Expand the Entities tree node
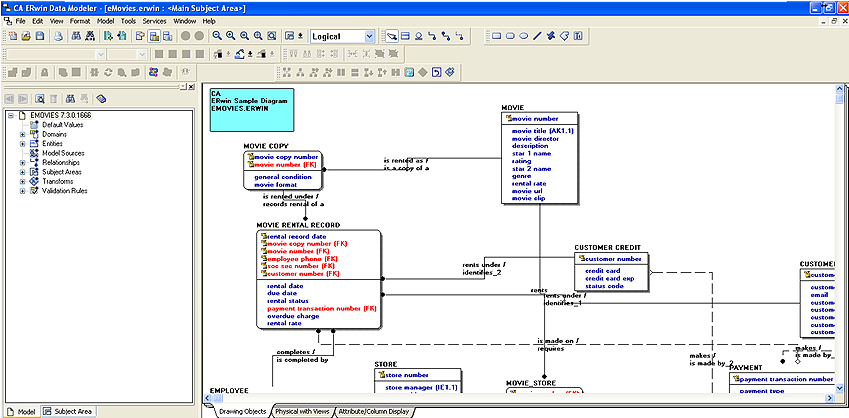Image resolution: width=849 pixels, height=418 pixels. [x=22, y=144]
